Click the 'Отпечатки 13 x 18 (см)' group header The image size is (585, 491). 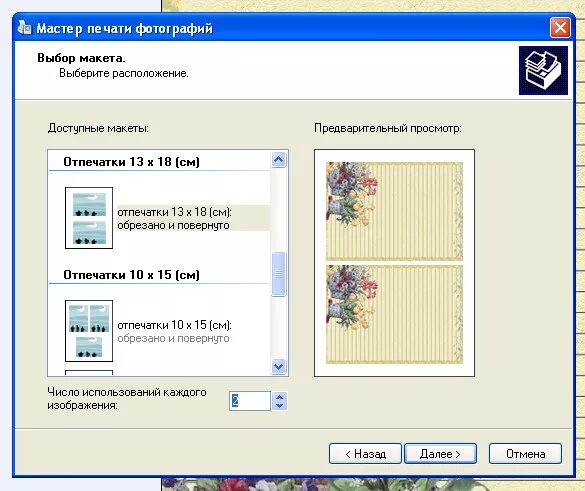(x=131, y=162)
